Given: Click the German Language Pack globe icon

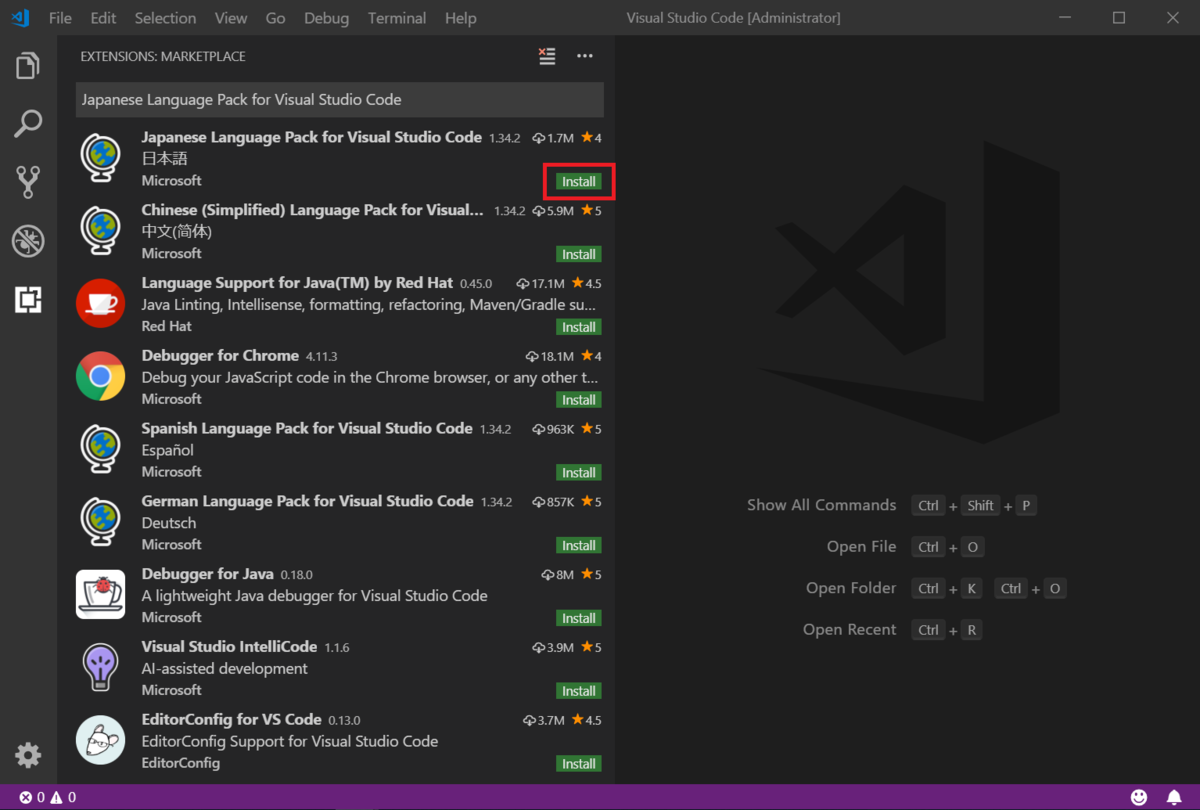Looking at the screenshot, I should coord(100,522).
